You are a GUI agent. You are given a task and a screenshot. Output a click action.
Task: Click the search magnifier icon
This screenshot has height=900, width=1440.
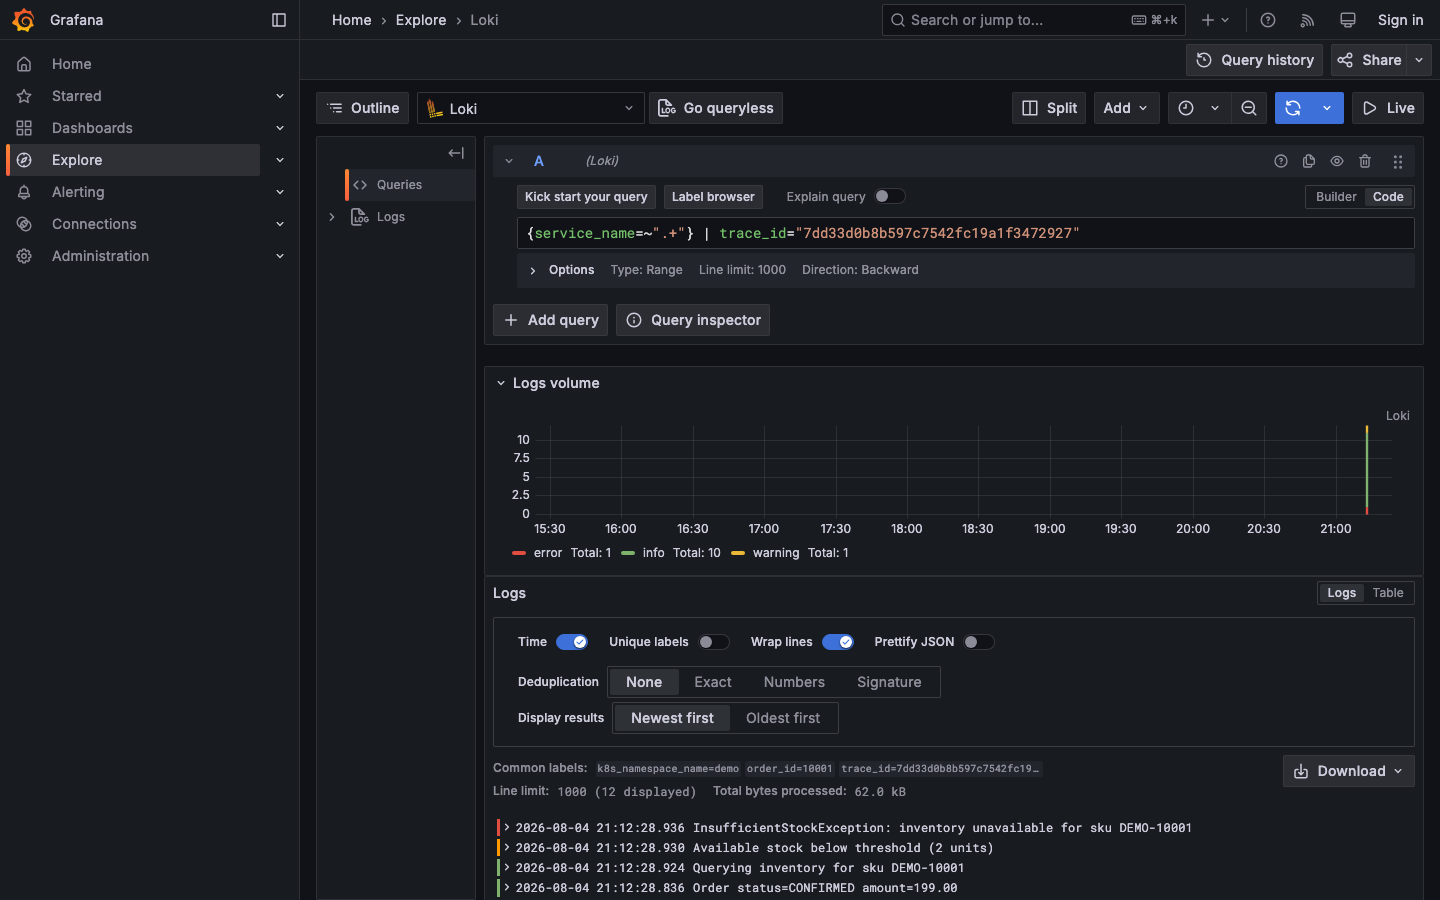[898, 20]
